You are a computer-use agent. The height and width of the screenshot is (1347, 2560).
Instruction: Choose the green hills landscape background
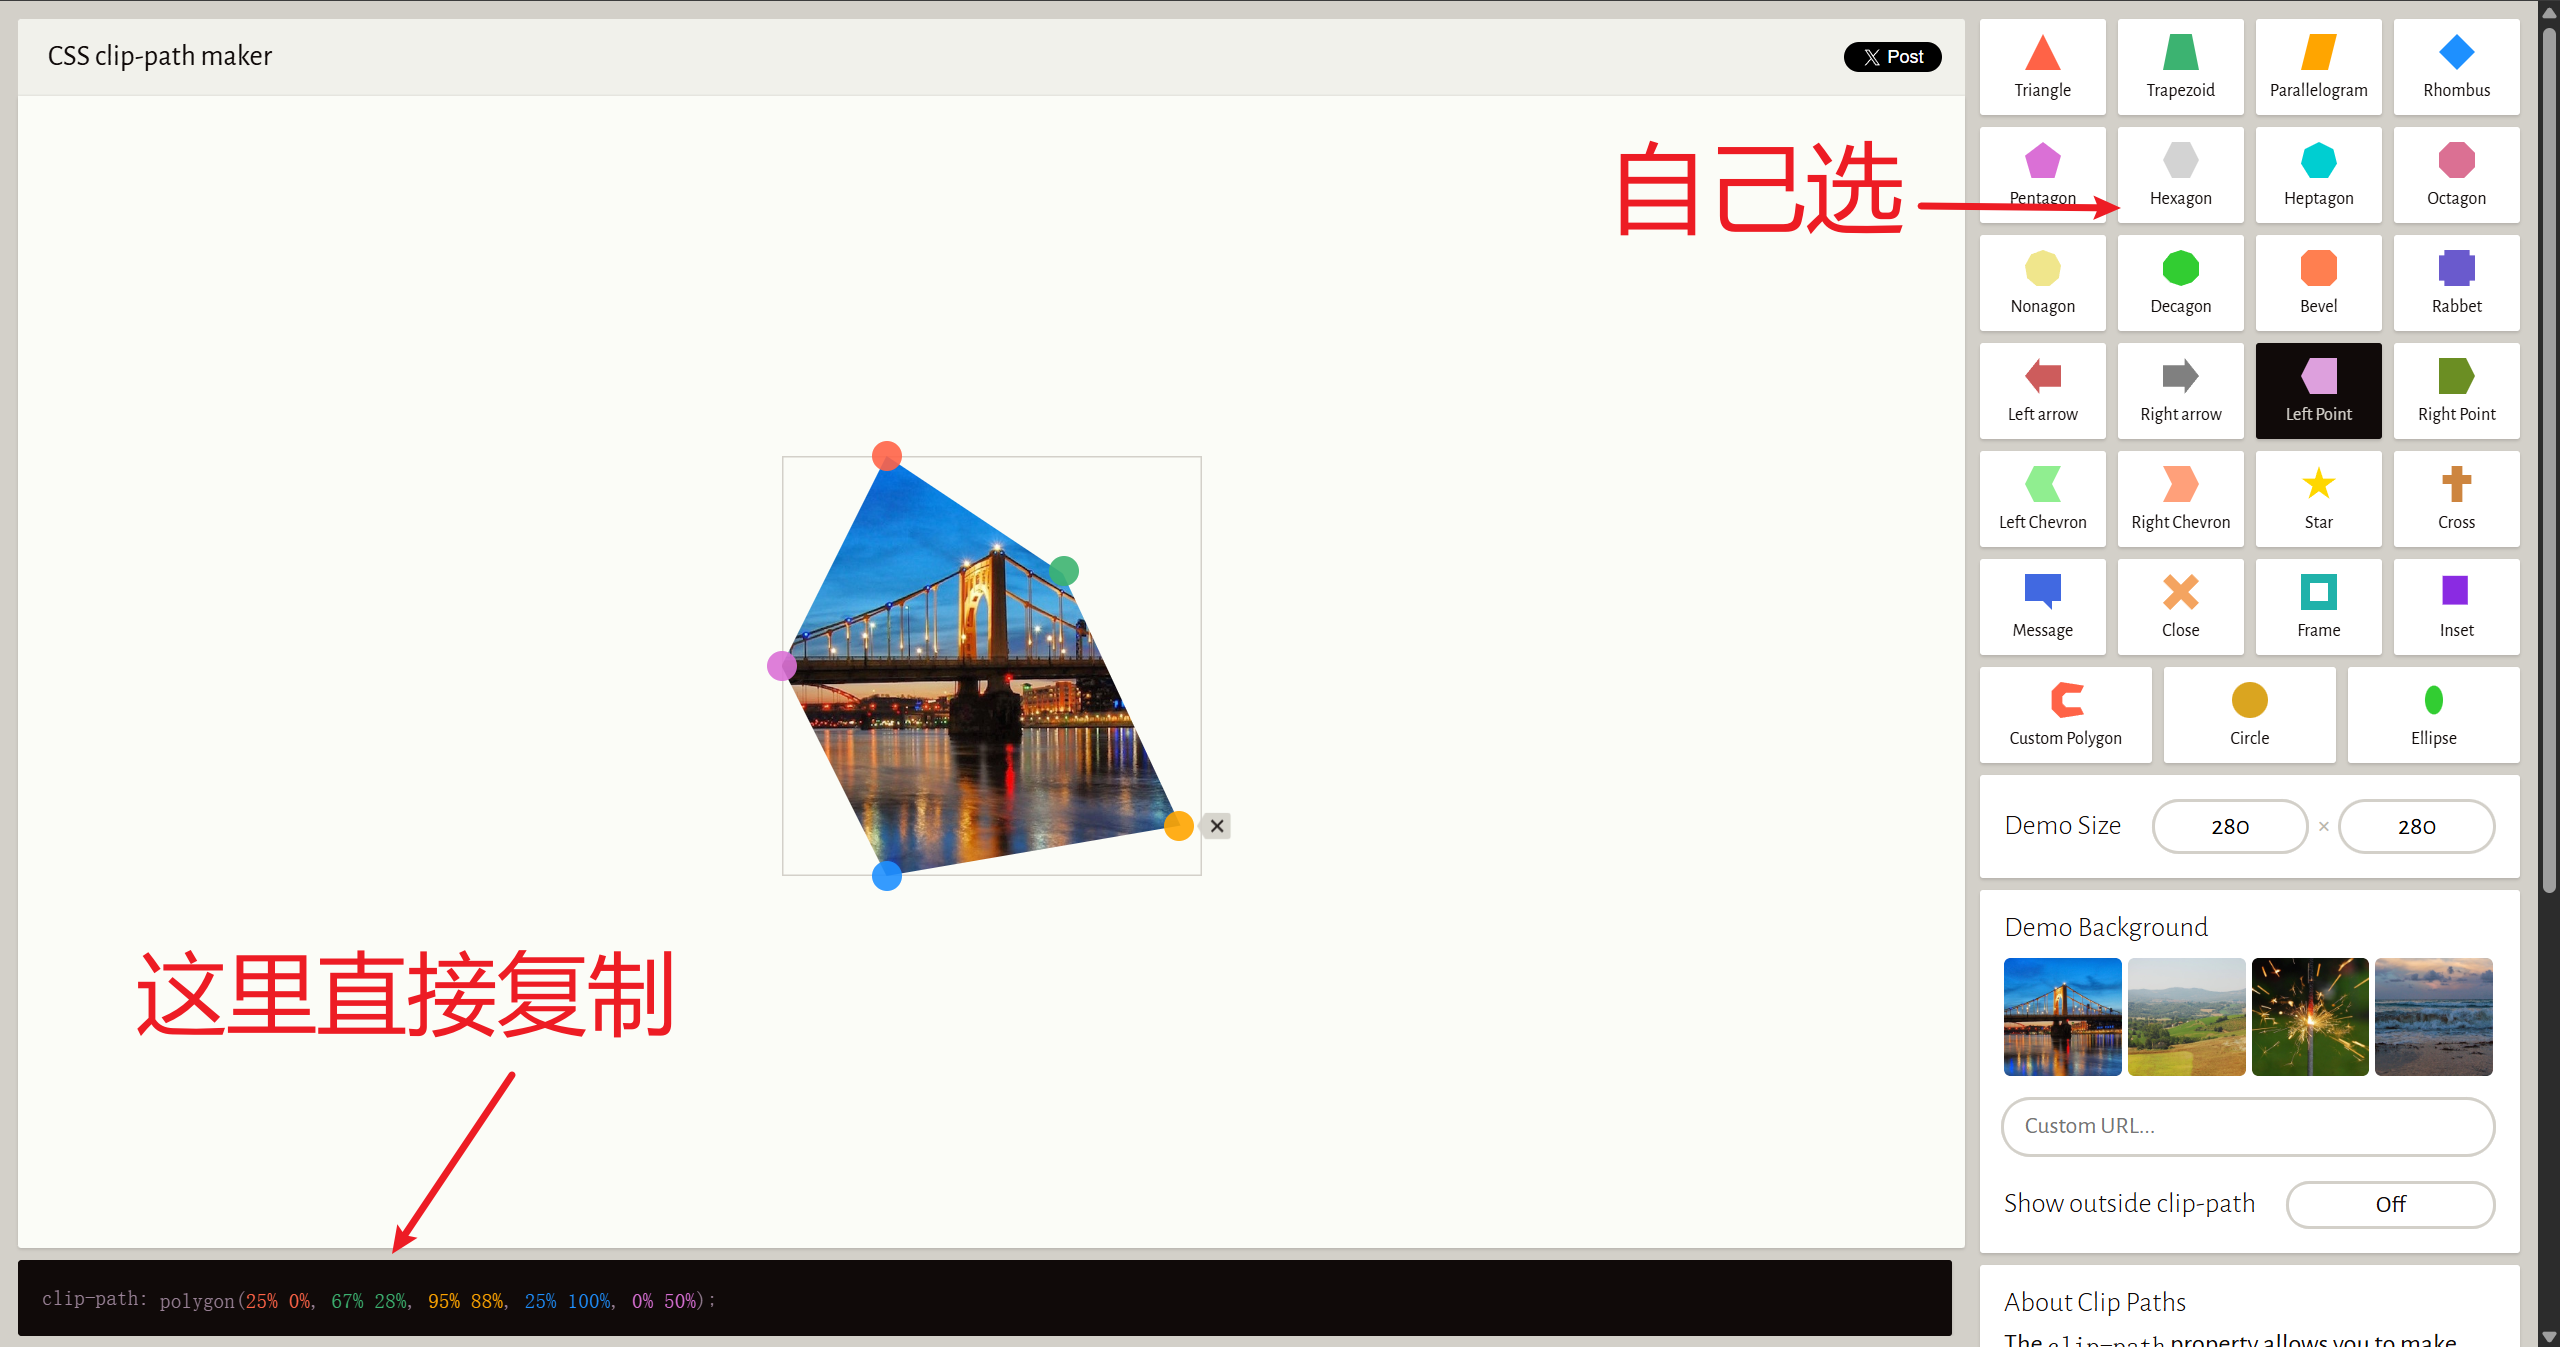(2186, 1017)
